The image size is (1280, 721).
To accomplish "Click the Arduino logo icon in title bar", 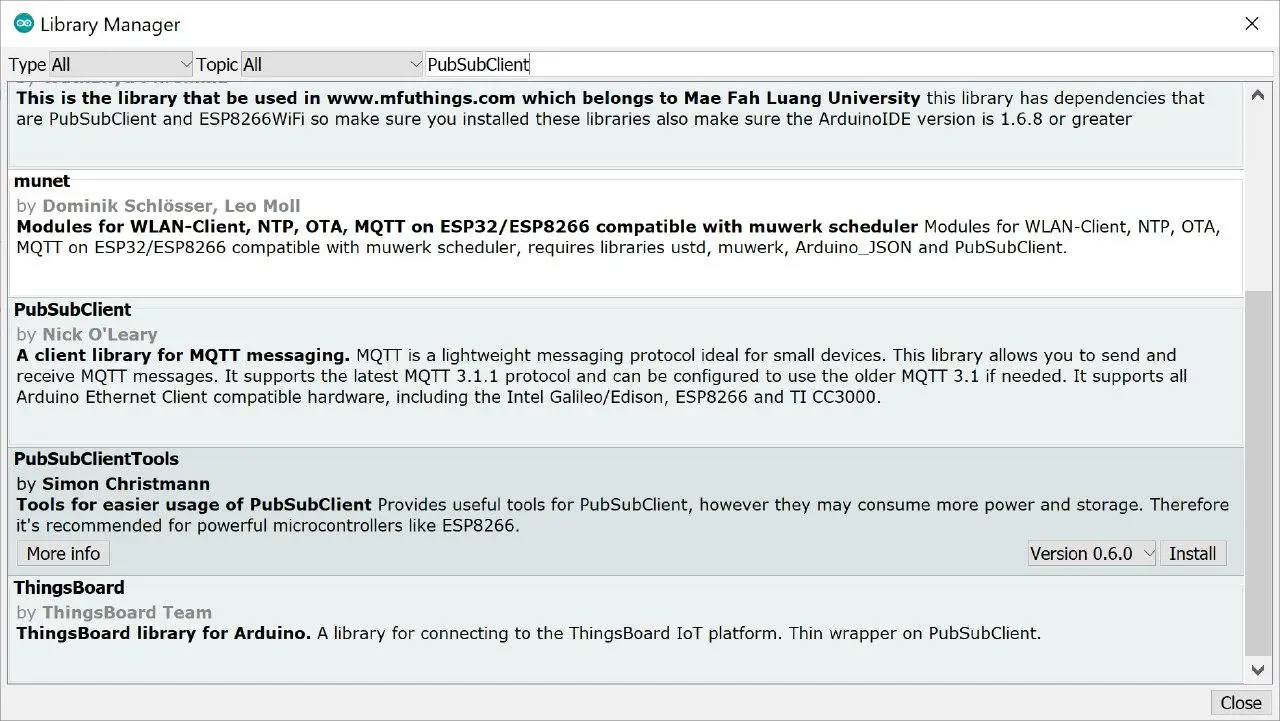I will [x=23, y=23].
